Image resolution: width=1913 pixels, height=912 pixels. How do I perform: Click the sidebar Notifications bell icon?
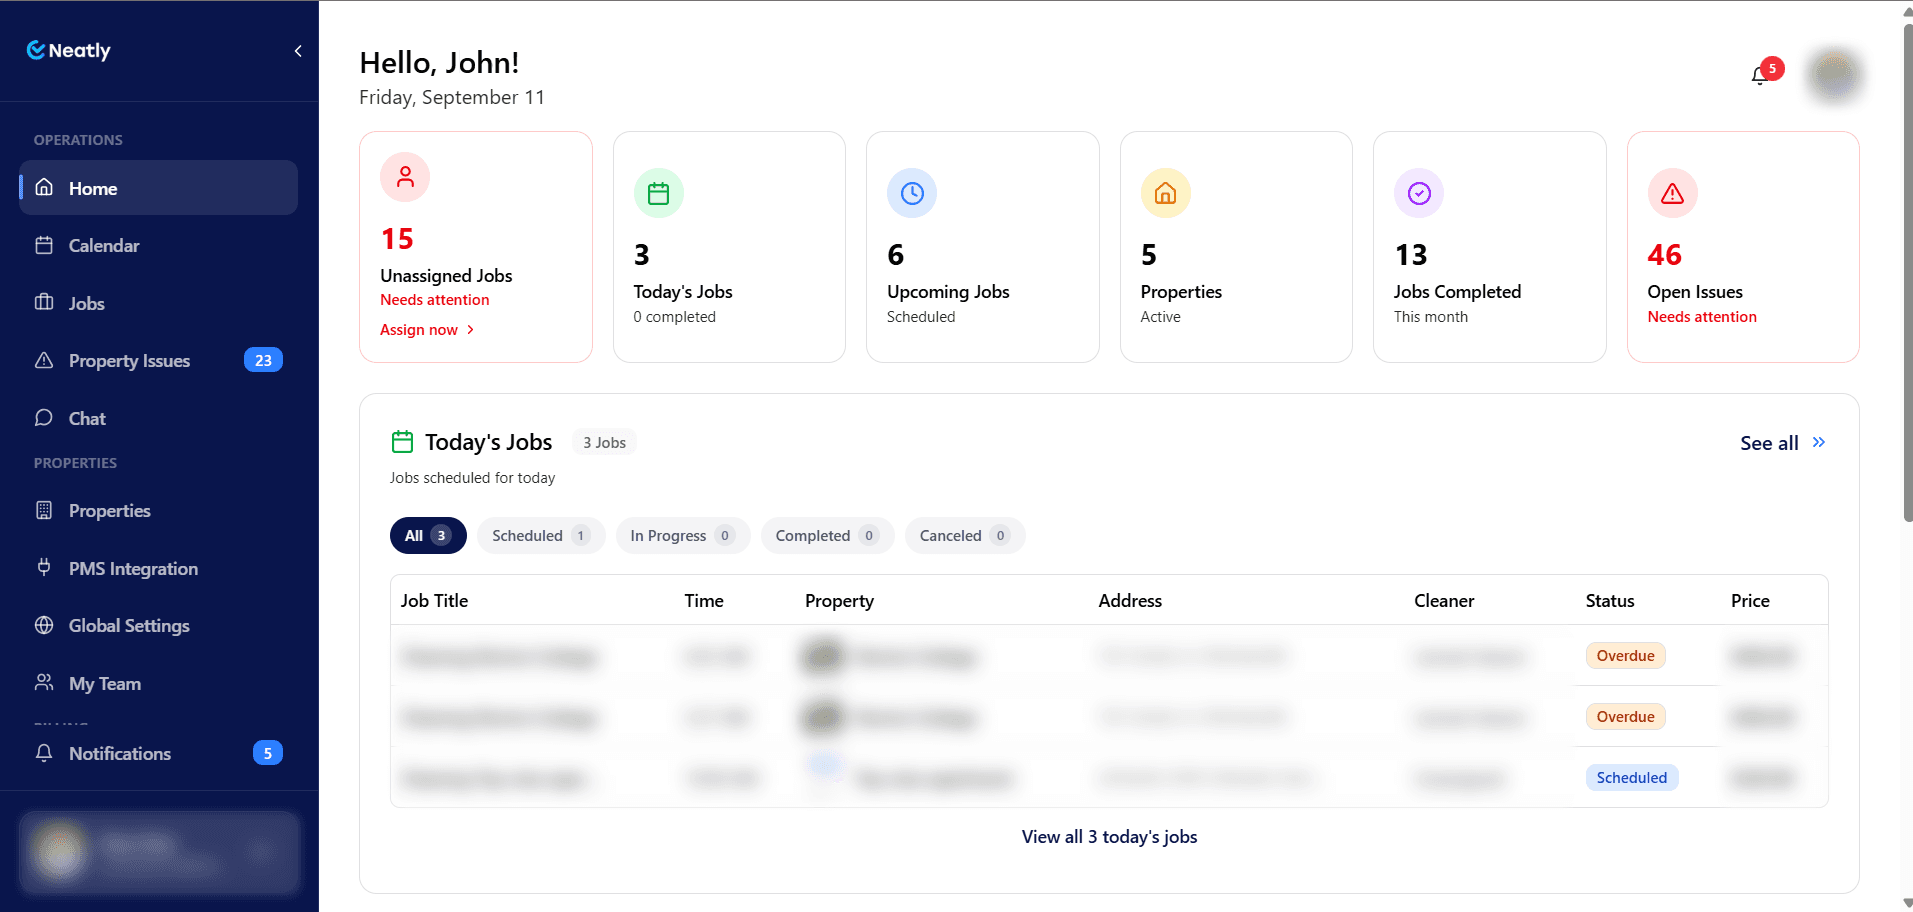[44, 753]
